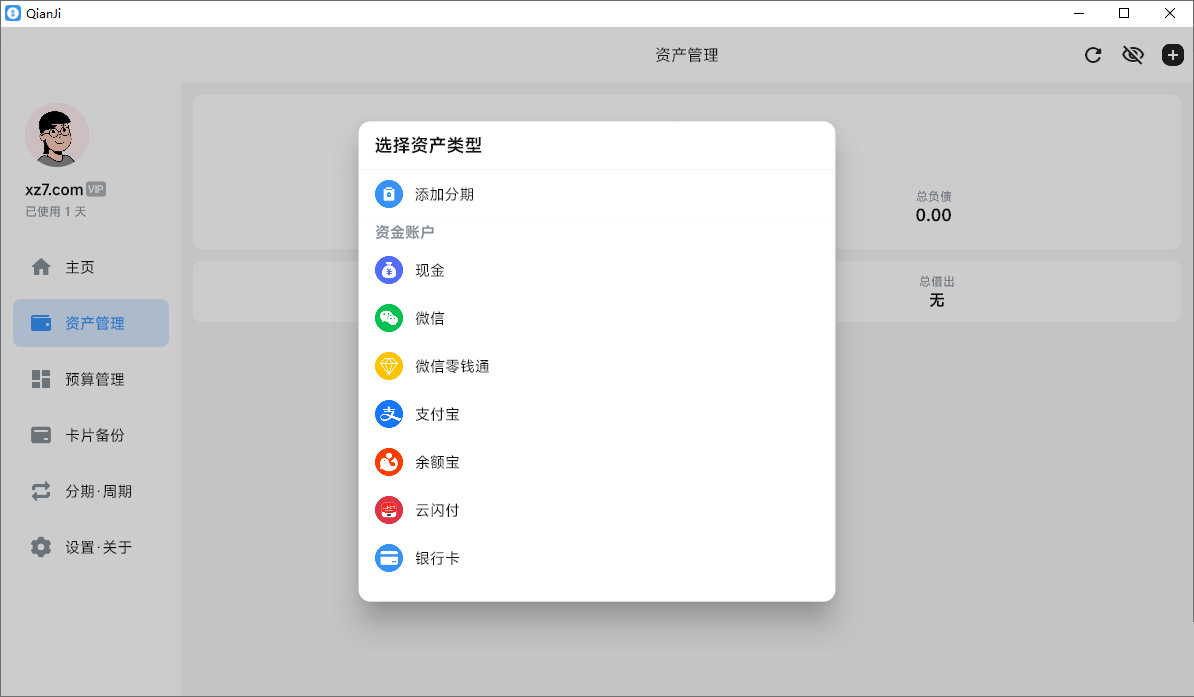1194x697 pixels.
Task: Close the QianJi window
Action: coord(1170,13)
